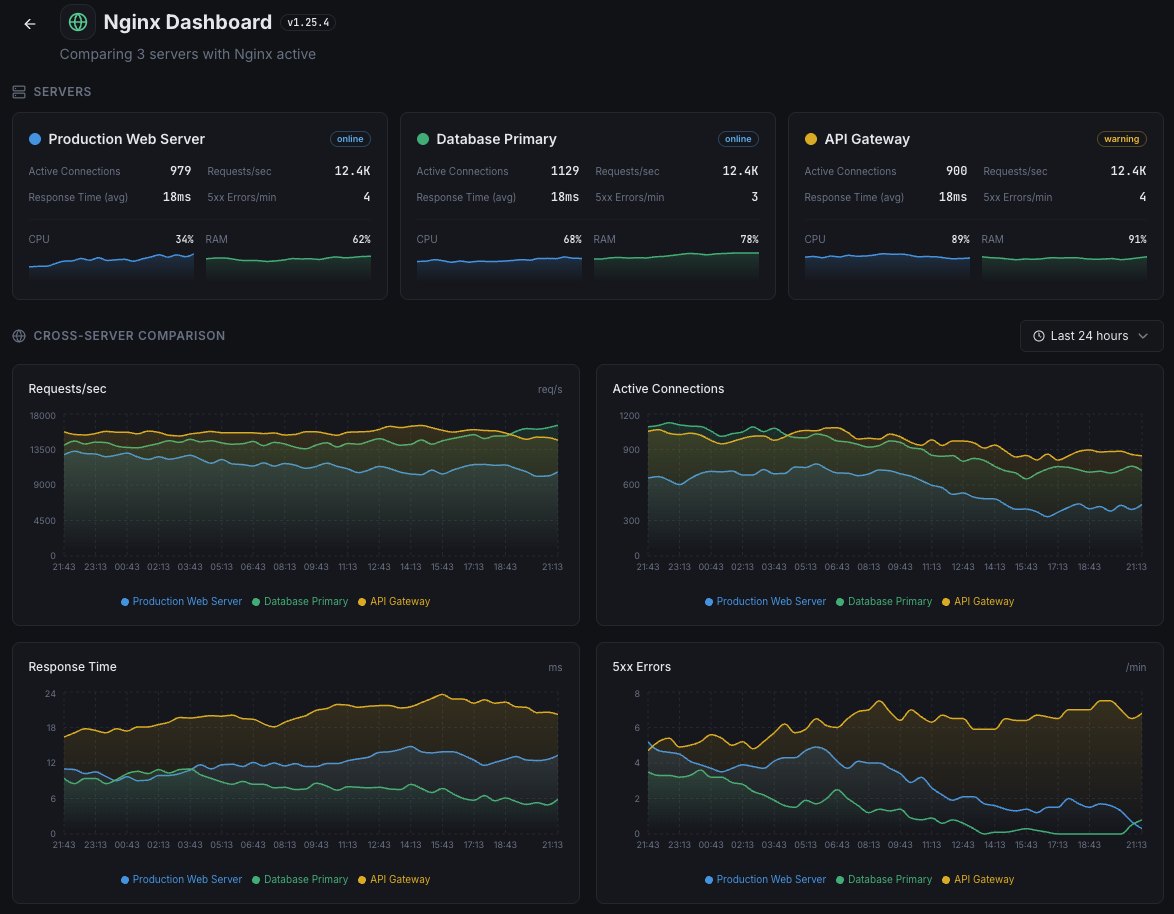Click the servers icon next to SERVERS heading
Screen dimensions: 1174x914
coord(18,91)
